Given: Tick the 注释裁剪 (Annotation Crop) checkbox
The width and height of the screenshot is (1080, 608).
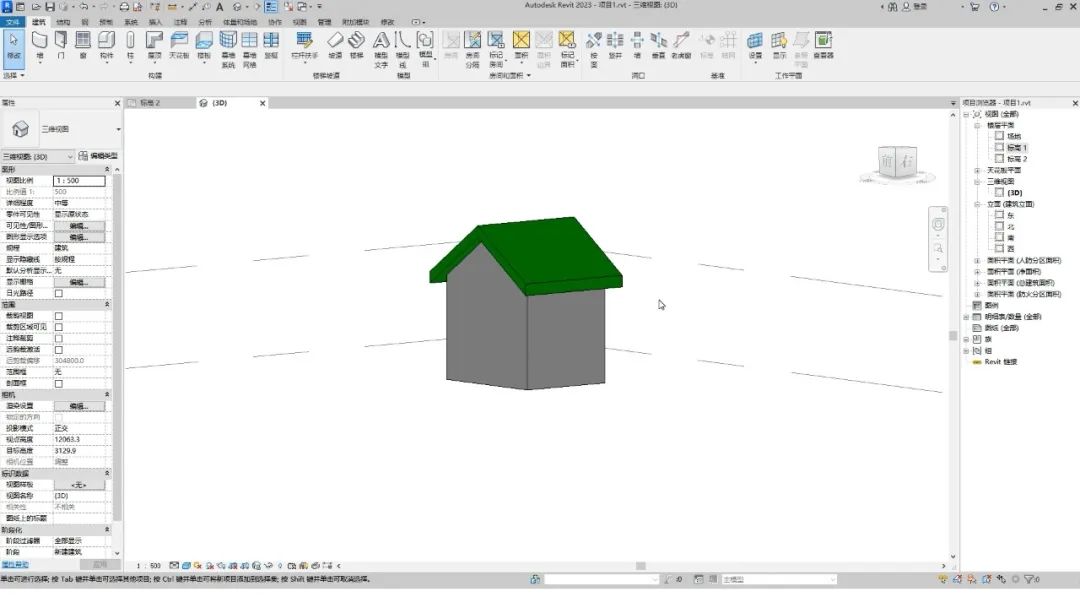Looking at the screenshot, I should [x=59, y=339].
